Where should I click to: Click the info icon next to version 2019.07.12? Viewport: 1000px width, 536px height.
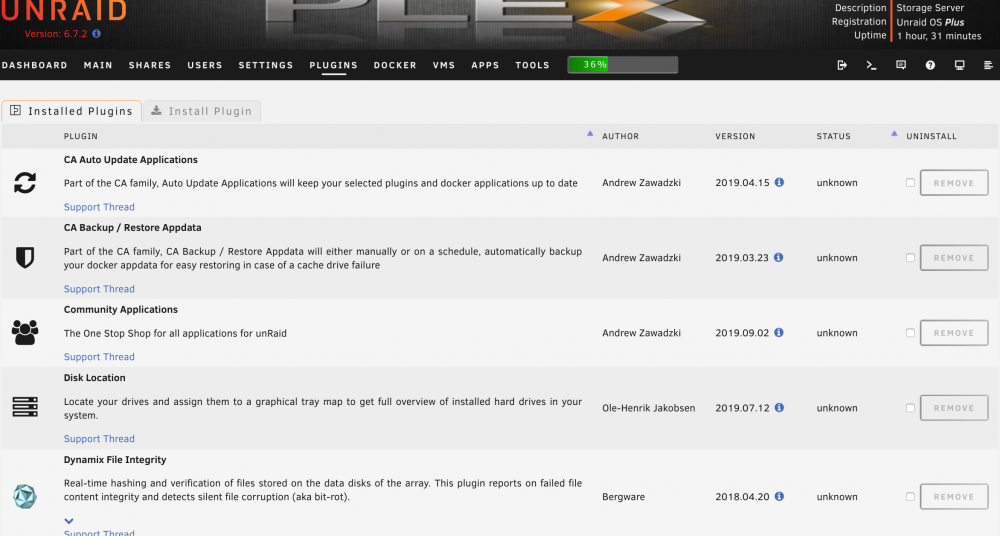tap(779, 407)
